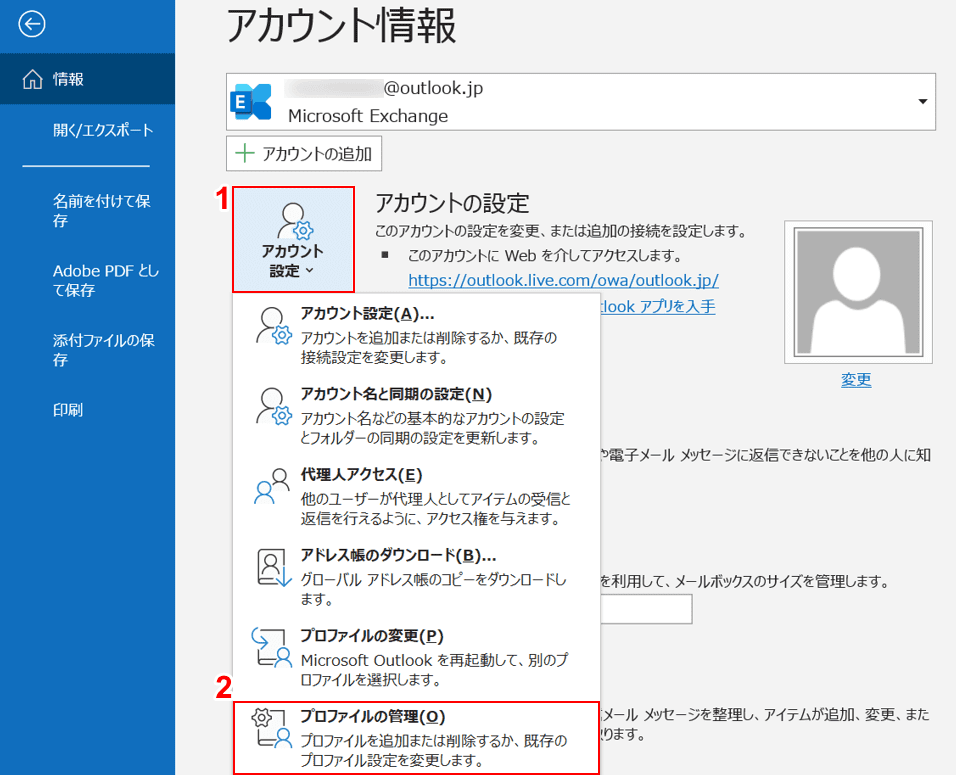Click the Outlook アプリを入手 link
The width and height of the screenshot is (956, 775).
(x=658, y=306)
